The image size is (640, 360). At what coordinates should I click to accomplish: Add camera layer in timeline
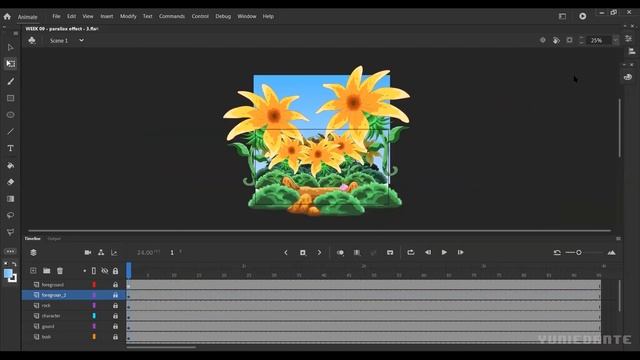88,253
